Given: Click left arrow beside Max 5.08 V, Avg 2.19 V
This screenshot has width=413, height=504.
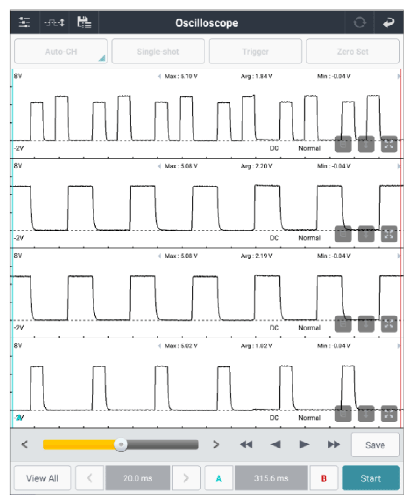Looking at the screenshot, I should (159, 256).
